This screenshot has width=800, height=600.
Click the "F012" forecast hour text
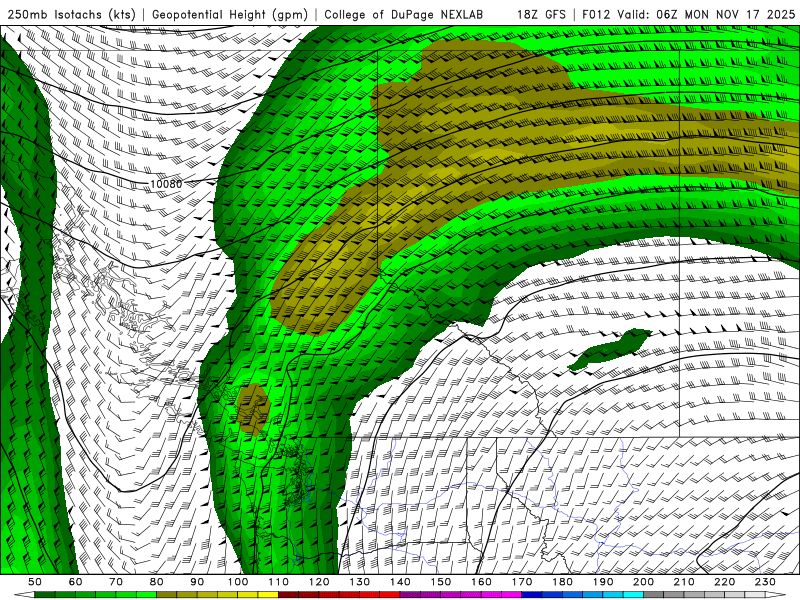597,14
